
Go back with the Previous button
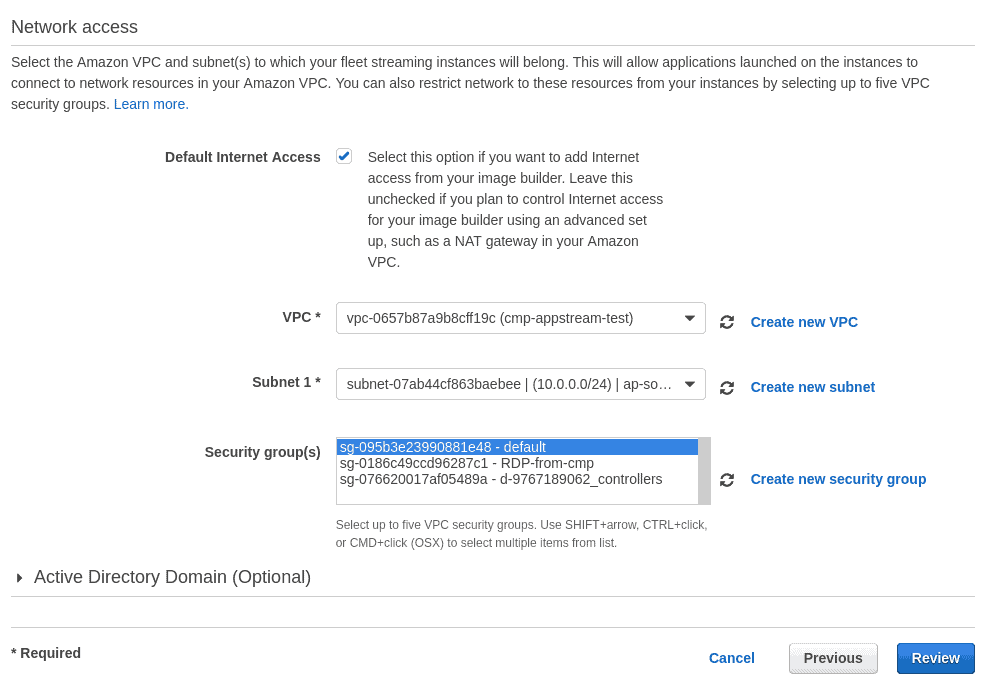[833, 658]
